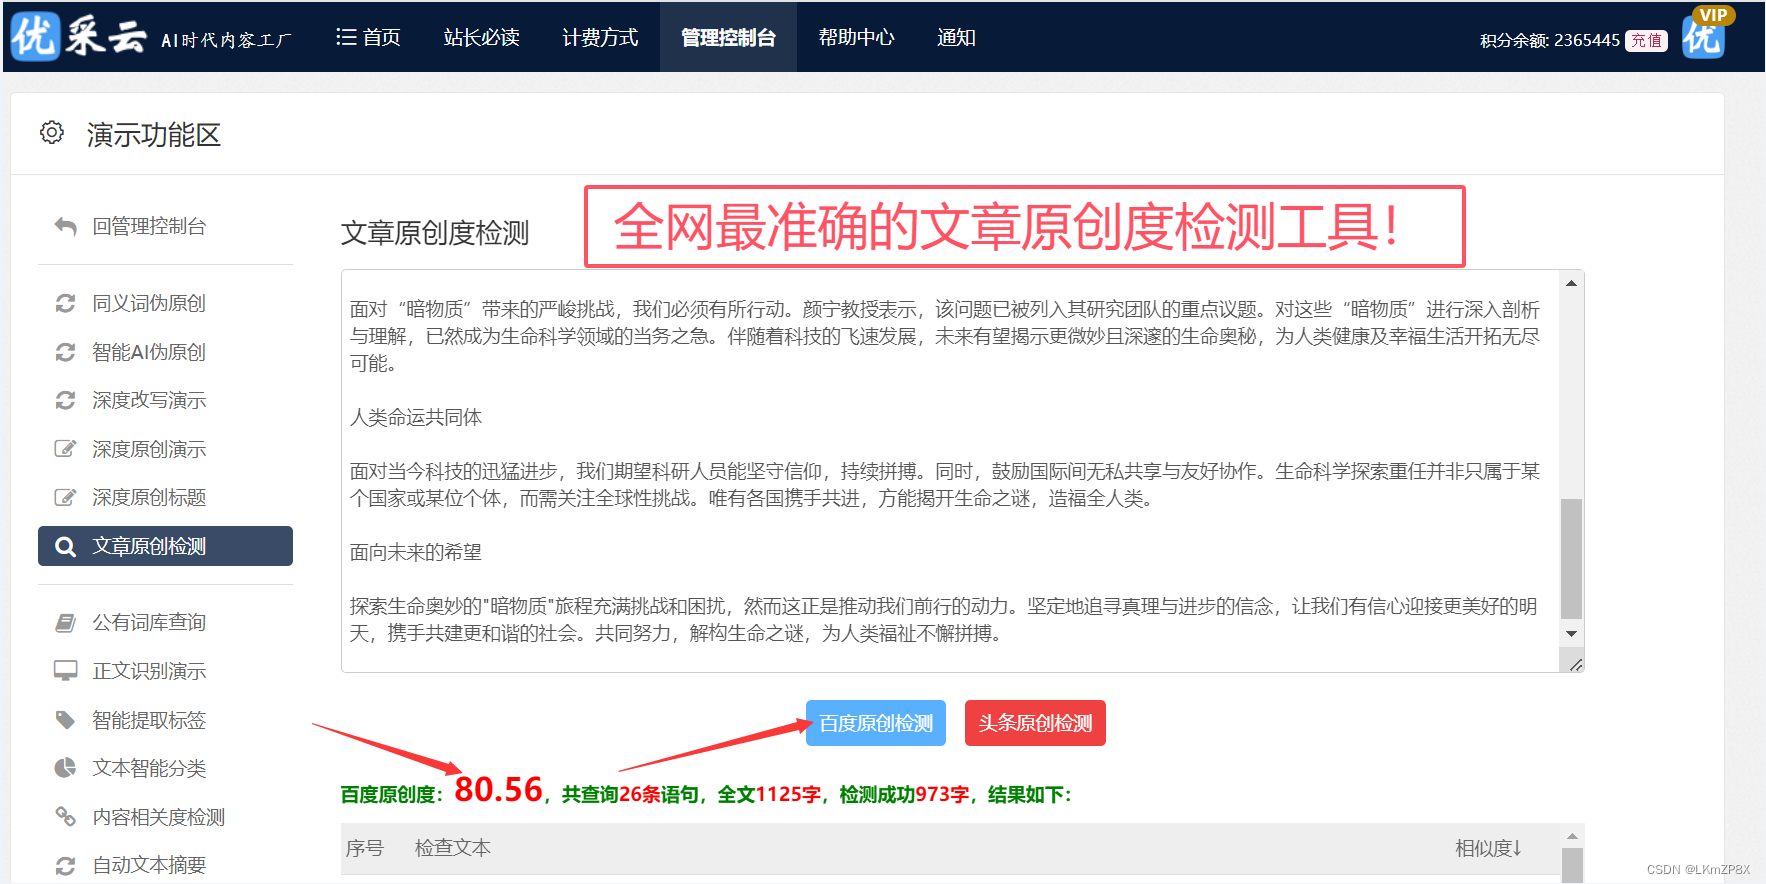Image resolution: width=1766 pixels, height=884 pixels.
Task: Click the 序号 column header
Action: point(365,848)
